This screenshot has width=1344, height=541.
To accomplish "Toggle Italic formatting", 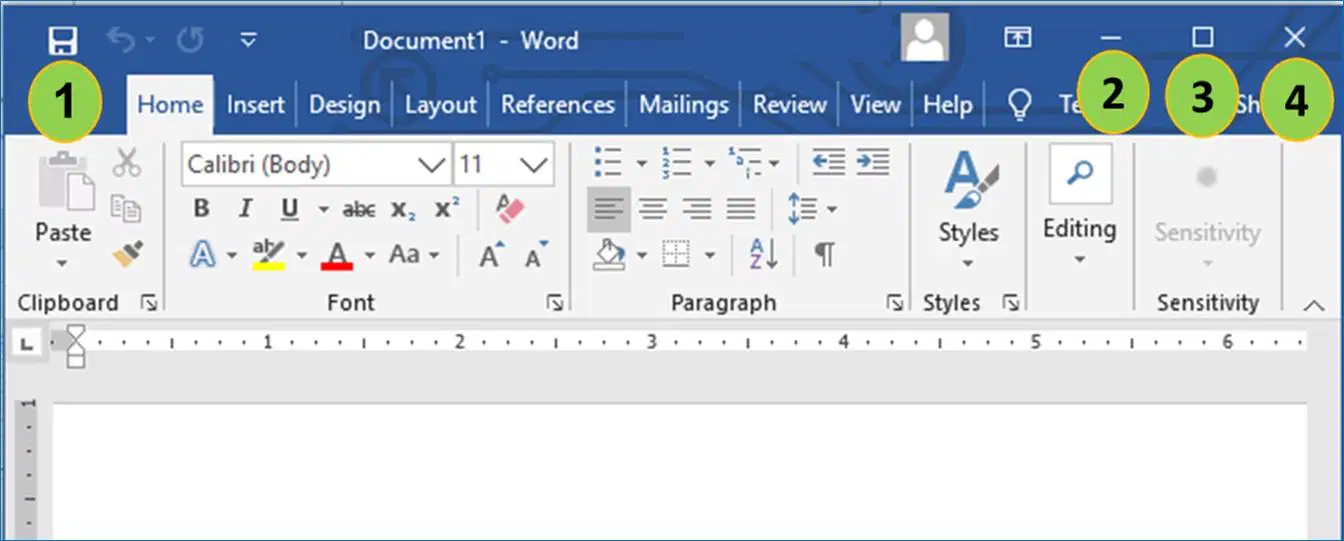I will pyautogui.click(x=245, y=209).
